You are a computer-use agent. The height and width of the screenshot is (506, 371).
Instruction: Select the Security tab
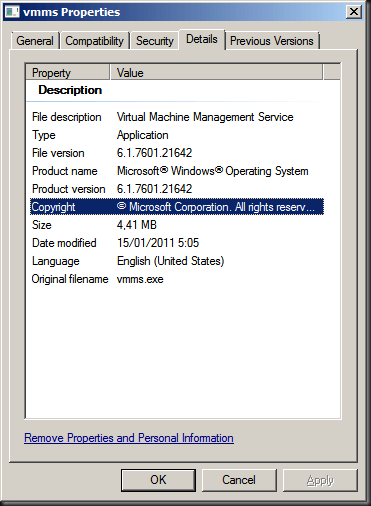point(155,41)
